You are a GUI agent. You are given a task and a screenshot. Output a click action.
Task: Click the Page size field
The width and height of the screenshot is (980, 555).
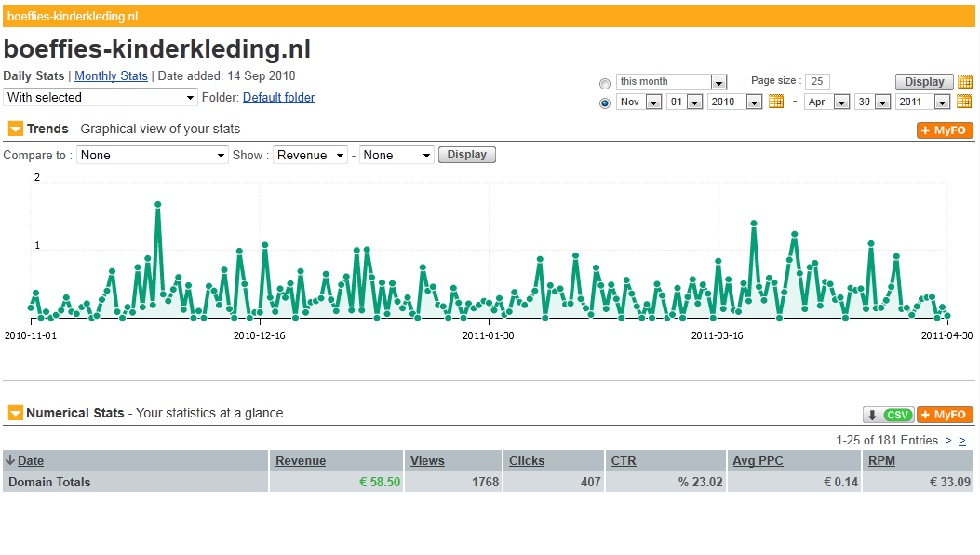tap(818, 81)
